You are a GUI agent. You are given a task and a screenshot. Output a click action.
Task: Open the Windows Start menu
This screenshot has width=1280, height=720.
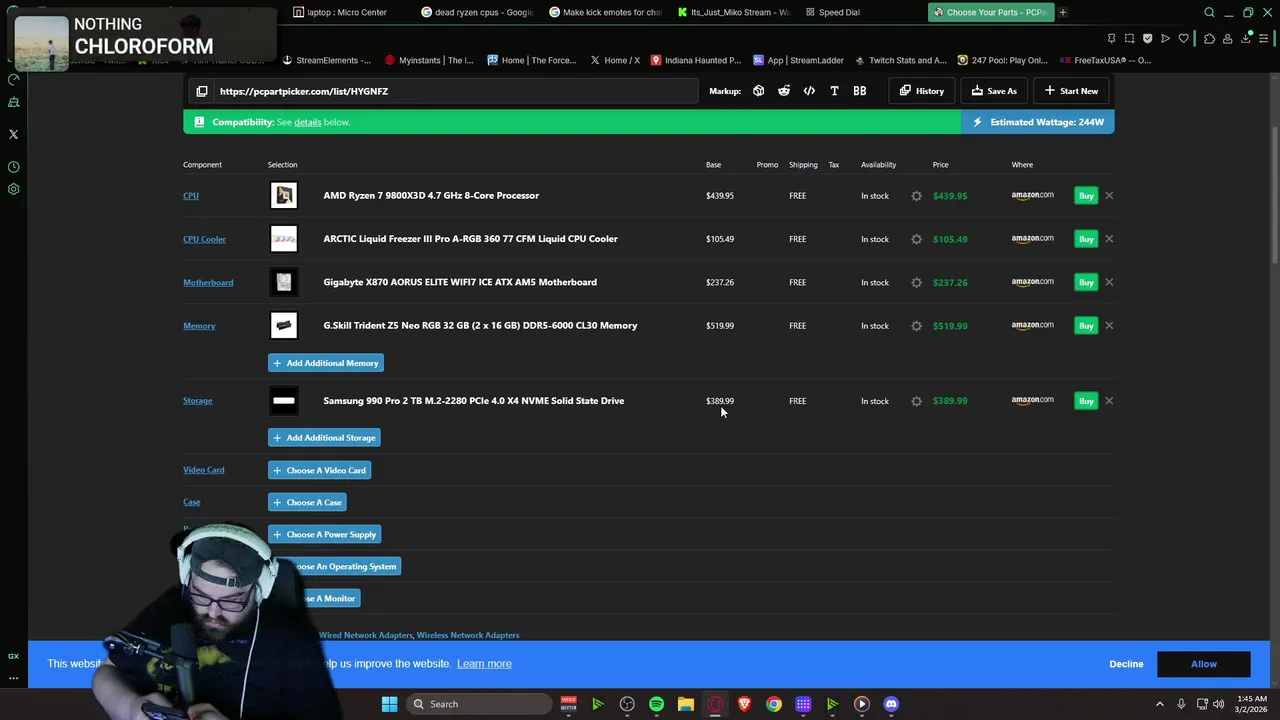389,704
